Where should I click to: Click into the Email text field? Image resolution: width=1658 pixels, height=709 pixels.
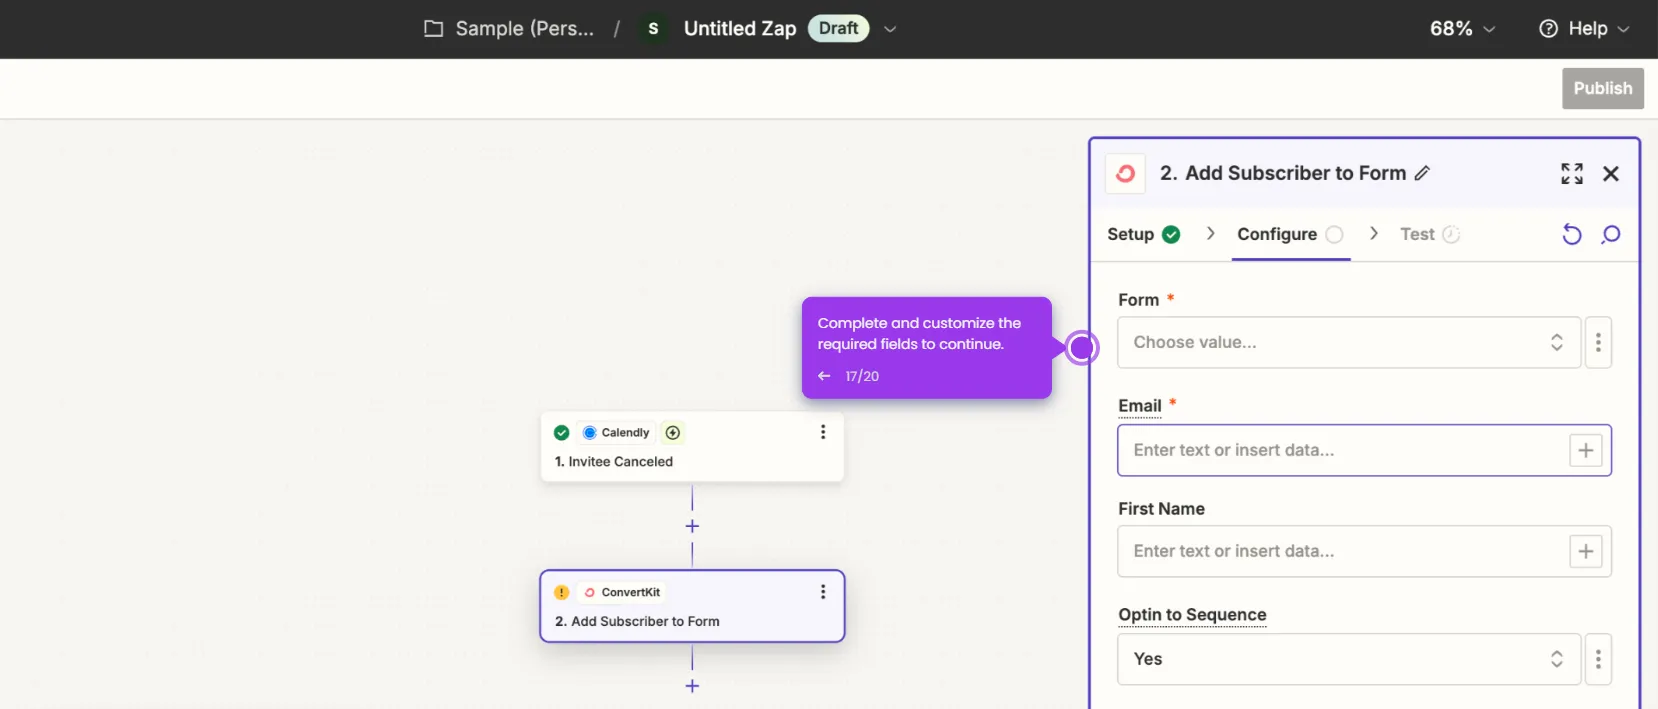click(x=1342, y=450)
